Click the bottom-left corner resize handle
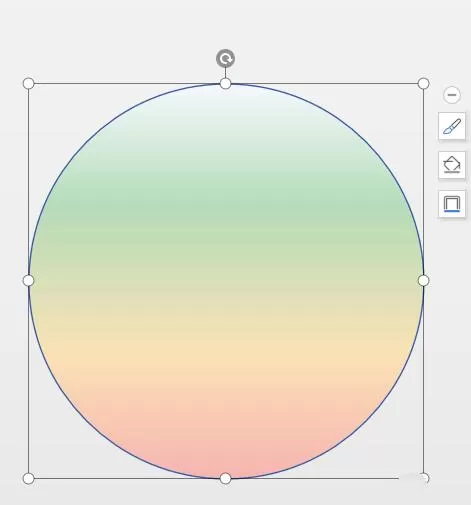Image resolution: width=471 pixels, height=505 pixels. (29, 479)
